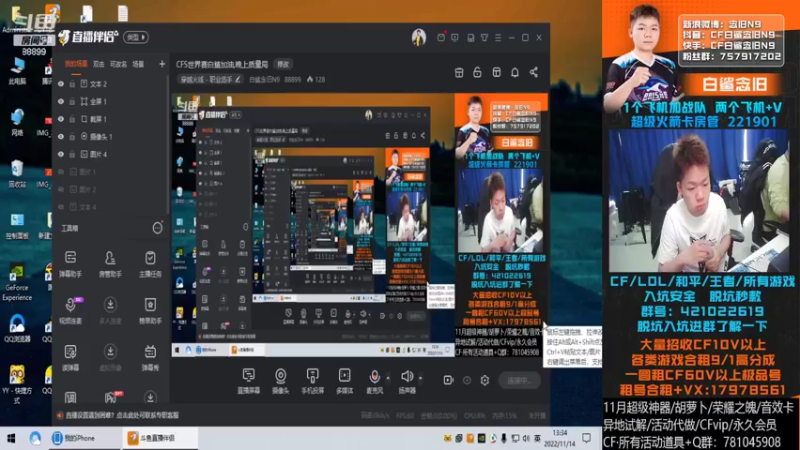Open the user avatar in title bar
The height and width of the screenshot is (450, 800).
click(x=419, y=37)
